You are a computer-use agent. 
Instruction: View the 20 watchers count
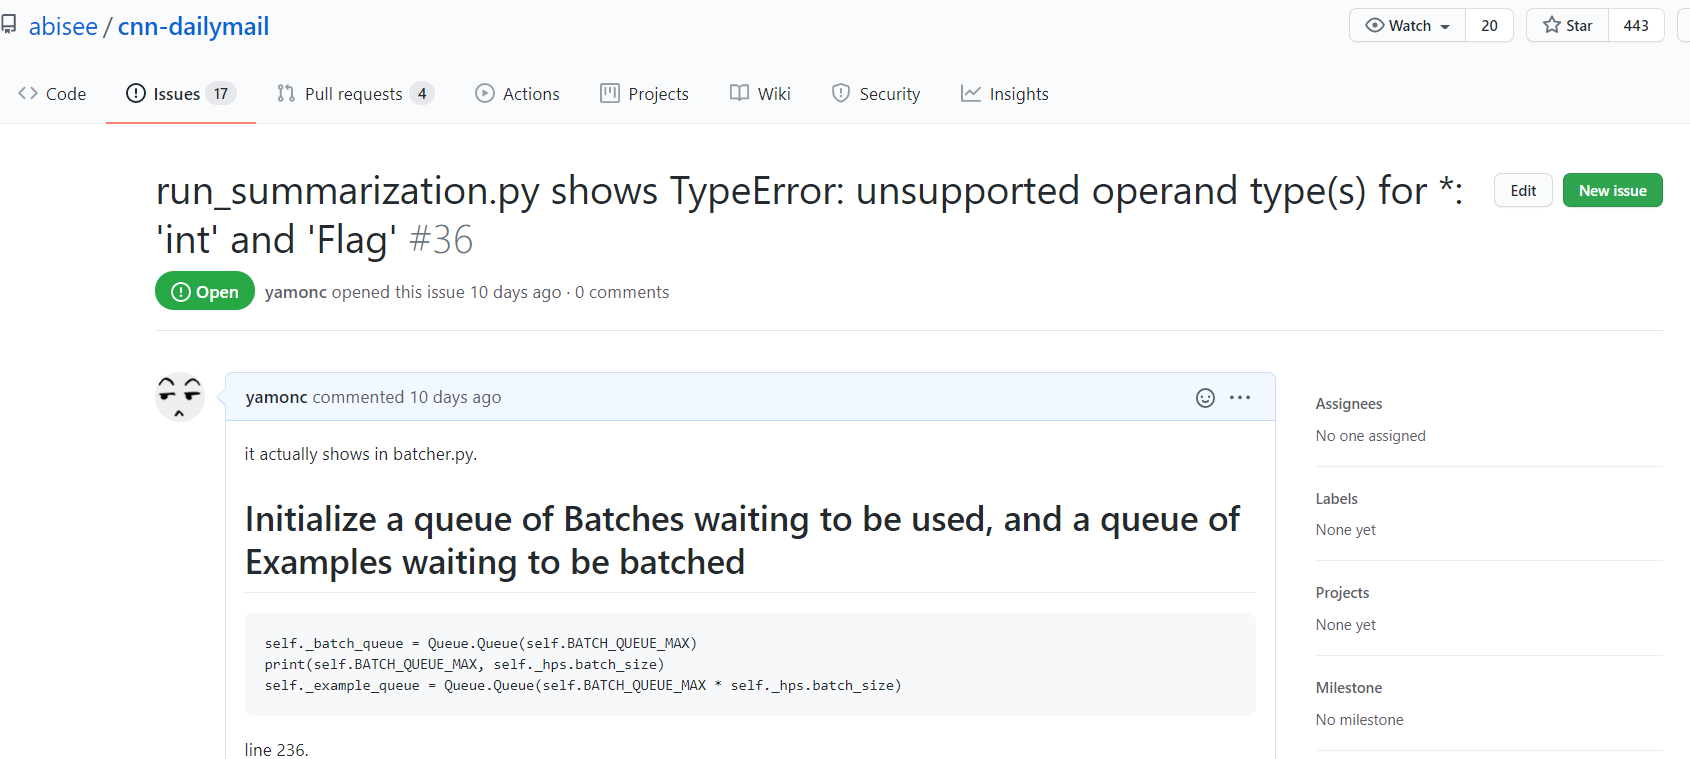tap(1489, 26)
